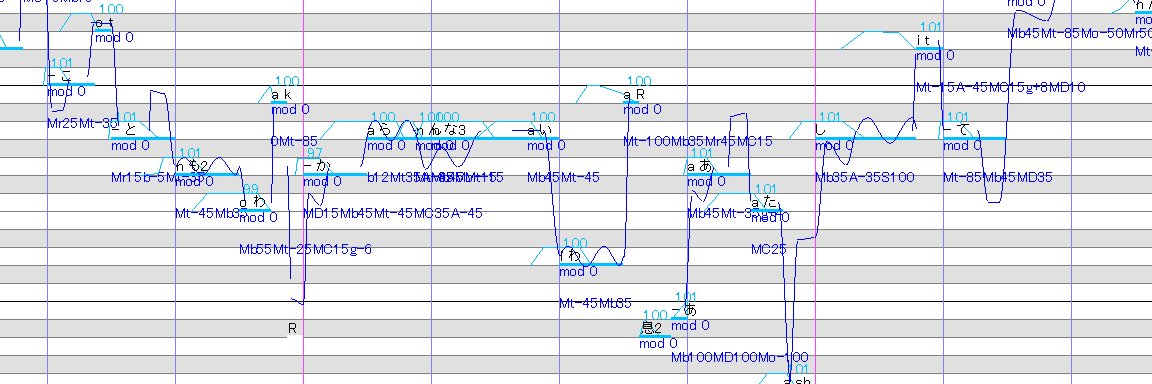The width and height of the screenshot is (1152, 384).
Task: Click "mod 0" below the "し" note
Action: point(834,145)
